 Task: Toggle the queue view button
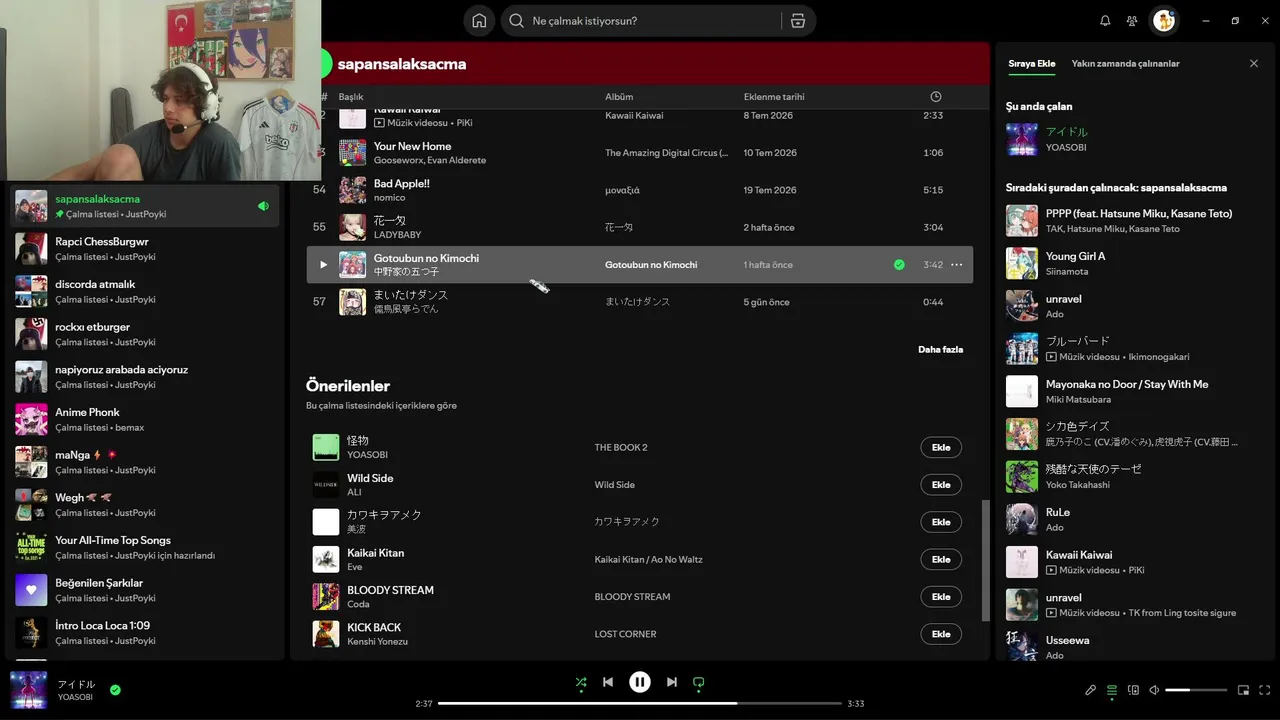coord(1112,690)
